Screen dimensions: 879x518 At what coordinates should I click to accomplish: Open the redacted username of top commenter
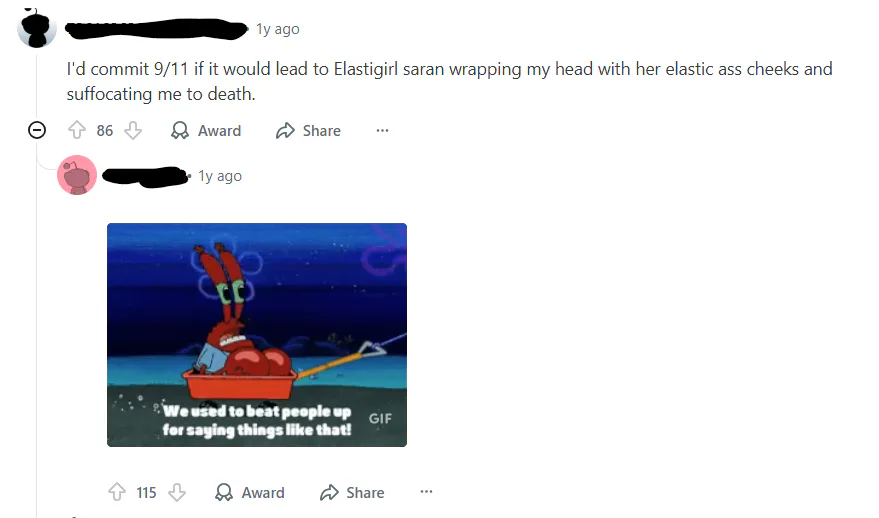[156, 28]
